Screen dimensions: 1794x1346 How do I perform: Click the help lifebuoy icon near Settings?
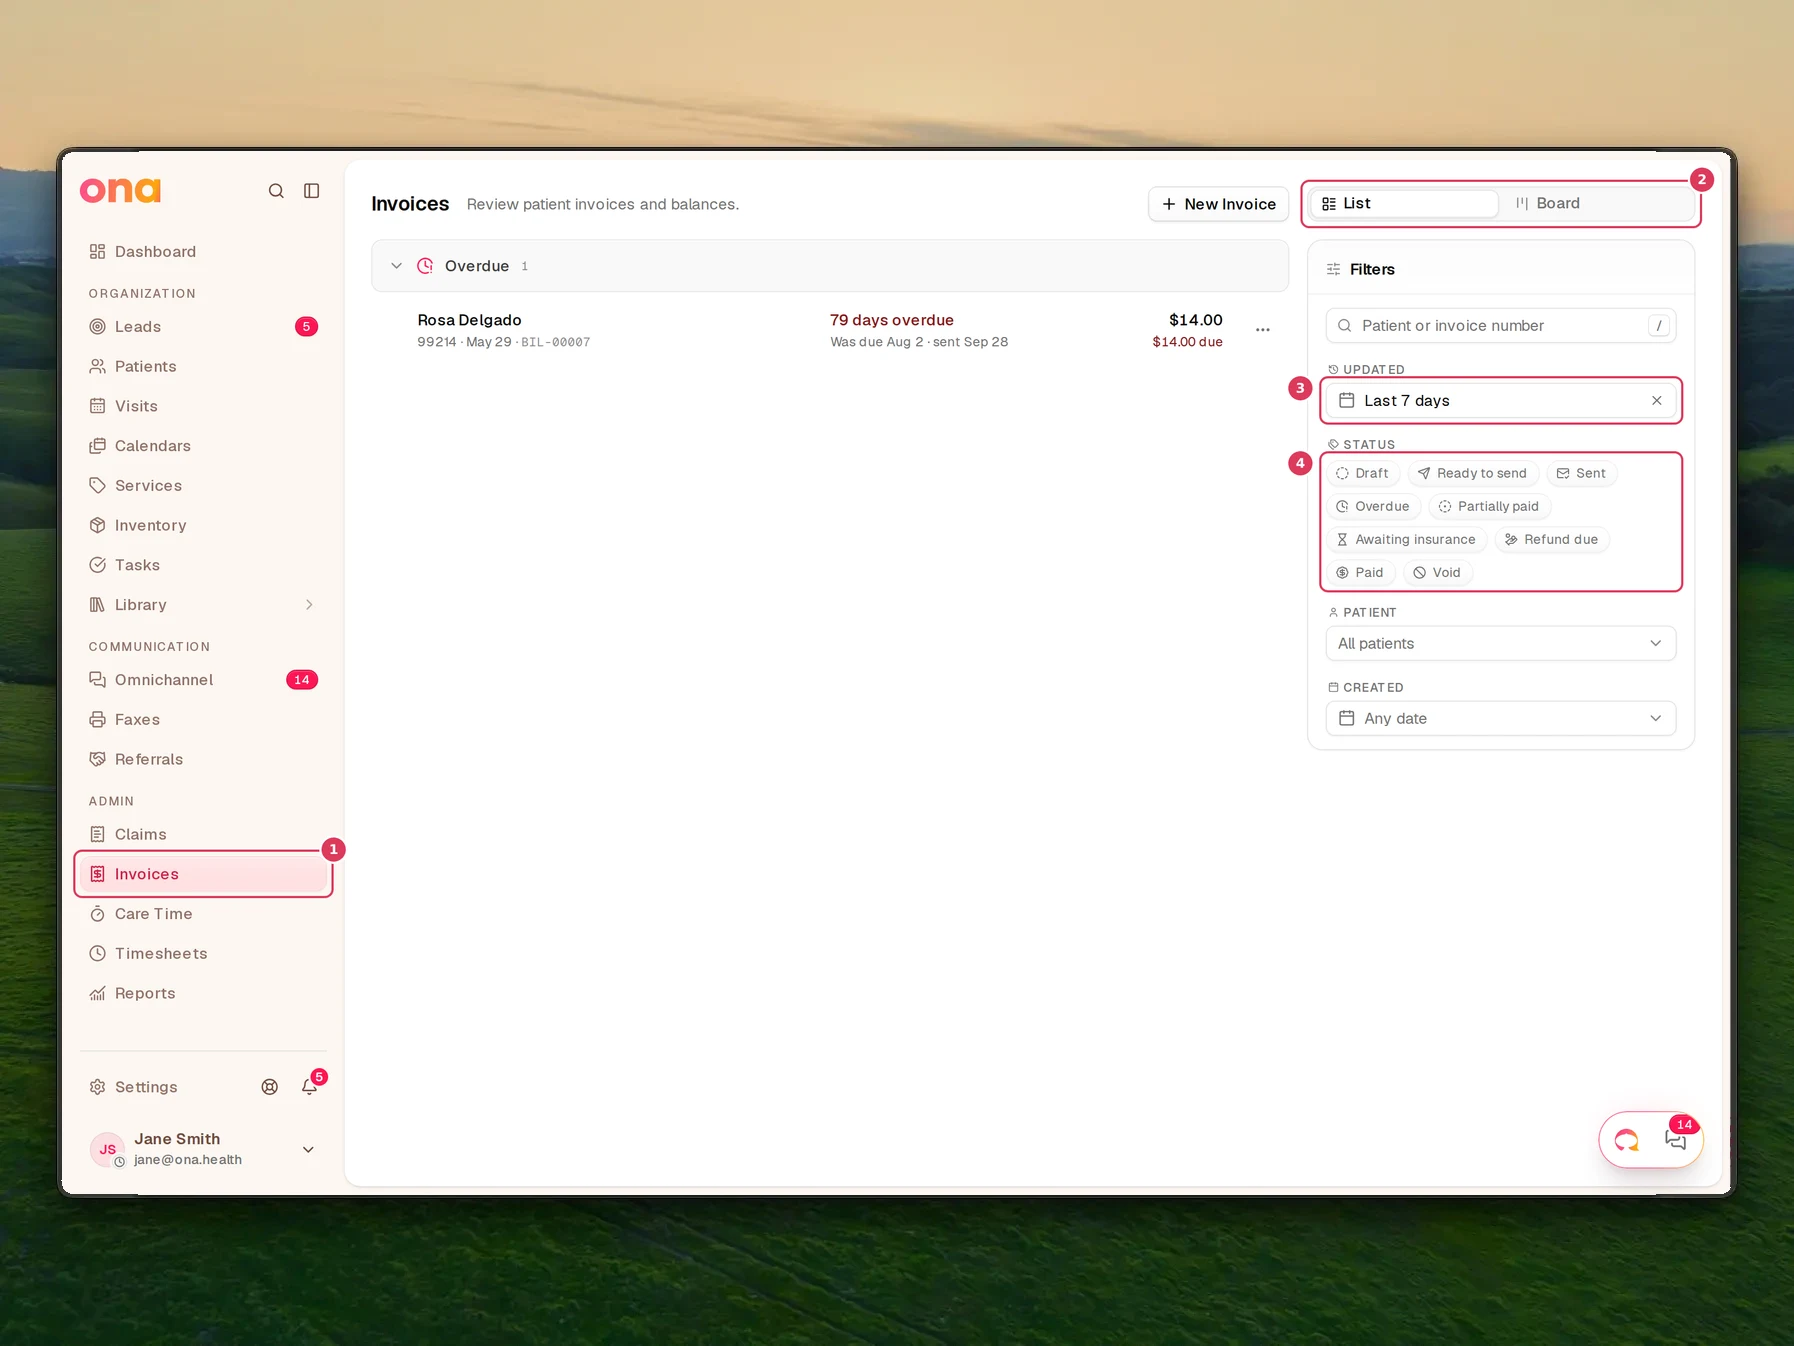coord(270,1087)
